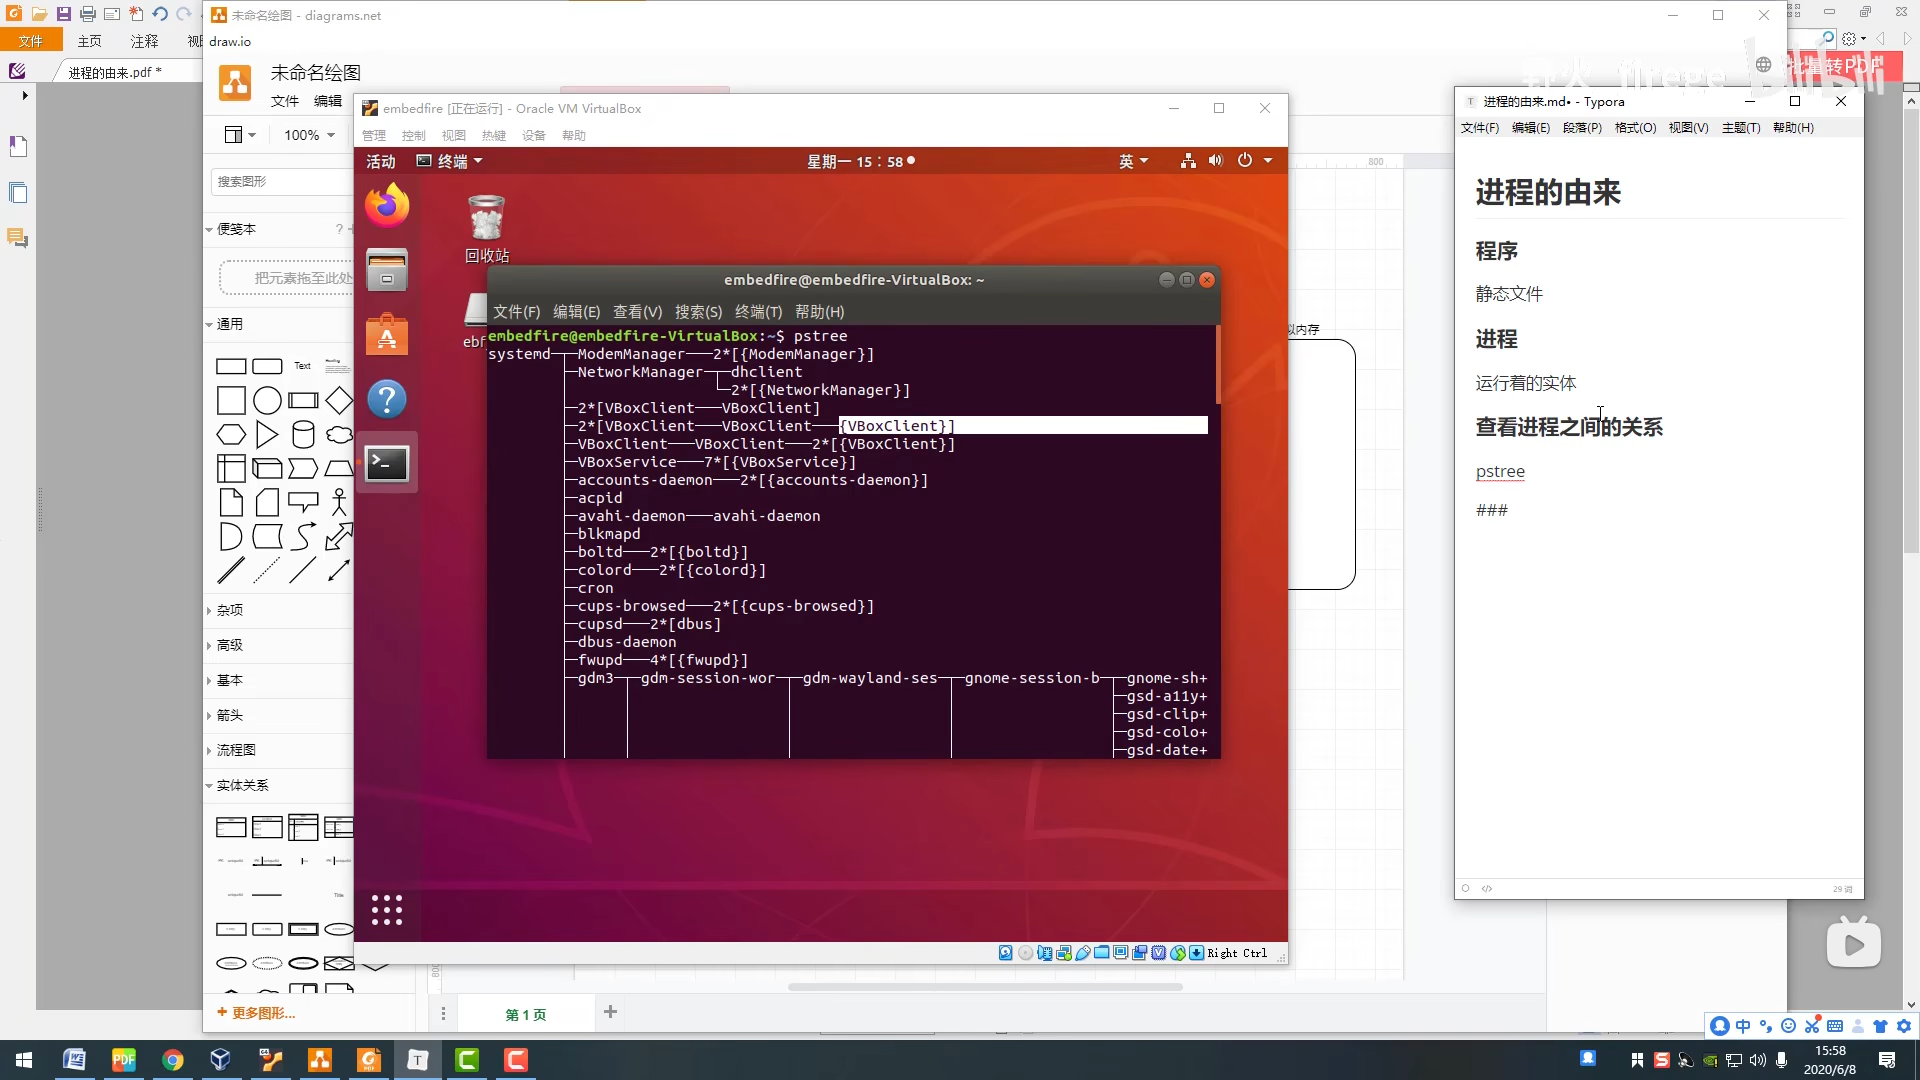This screenshot has height=1080, width=1920.
Task: Open the 终端(T) menu in terminal window
Action: (758, 312)
